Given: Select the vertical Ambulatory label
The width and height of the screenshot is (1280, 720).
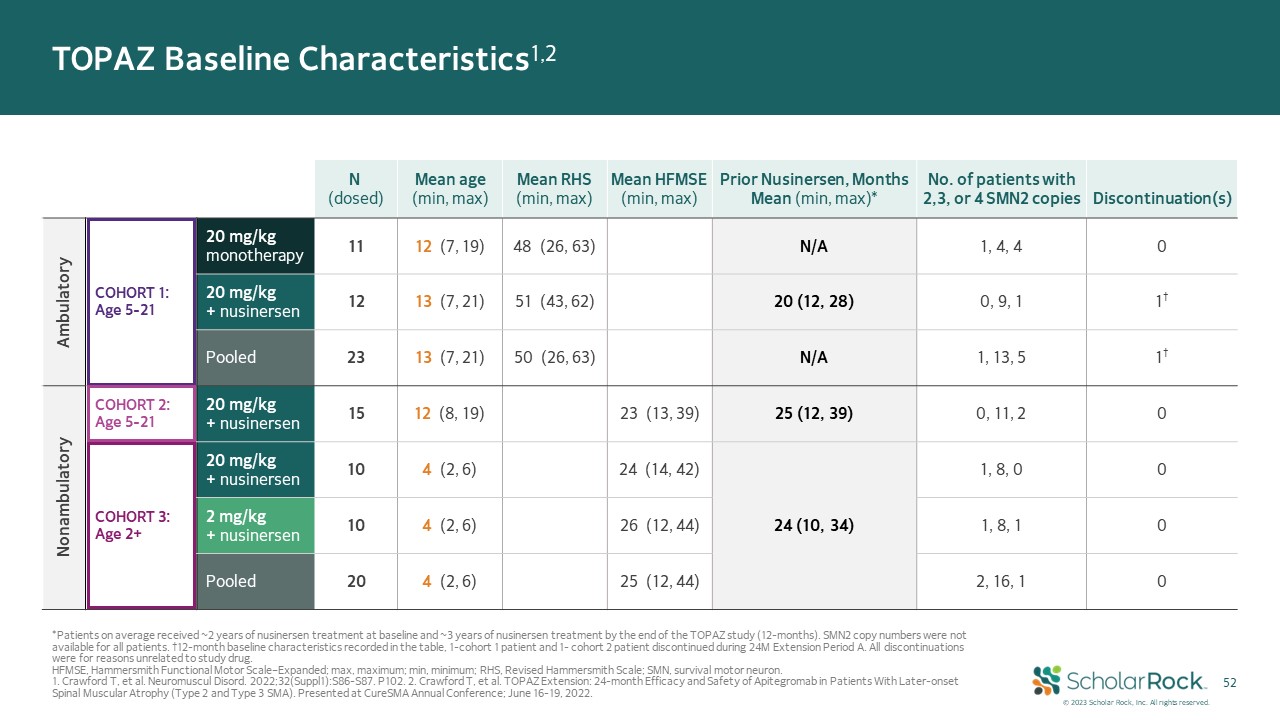Looking at the screenshot, I should coord(65,302).
